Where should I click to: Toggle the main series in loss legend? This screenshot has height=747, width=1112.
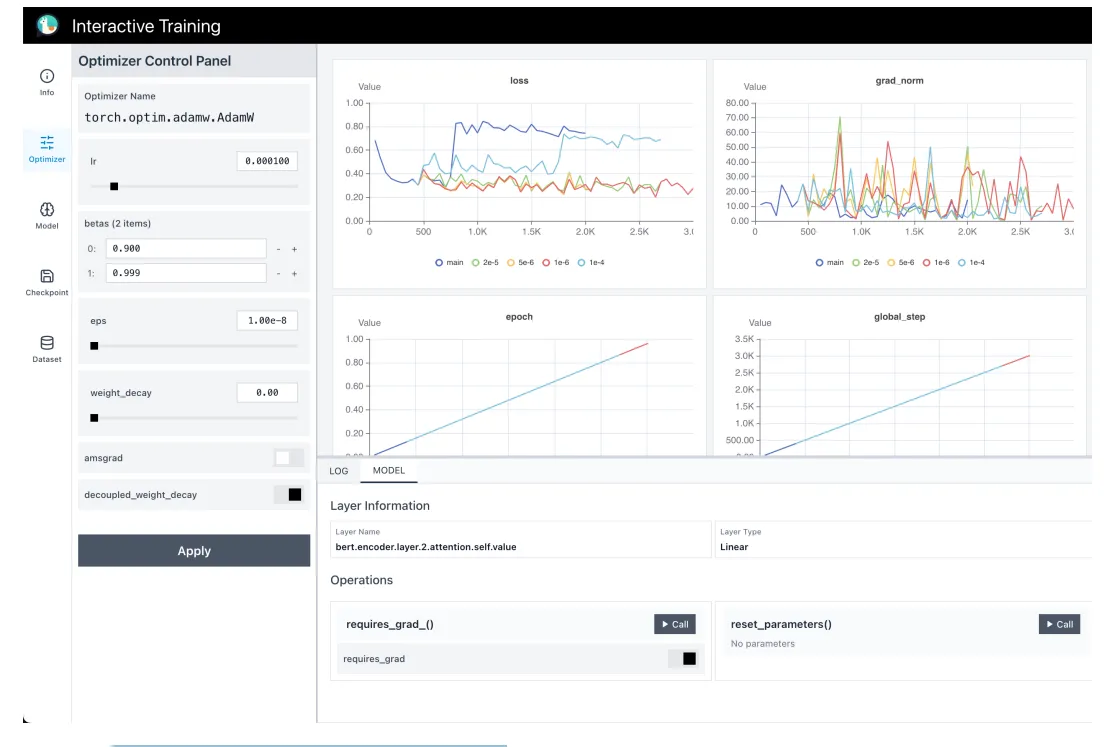click(x=449, y=262)
